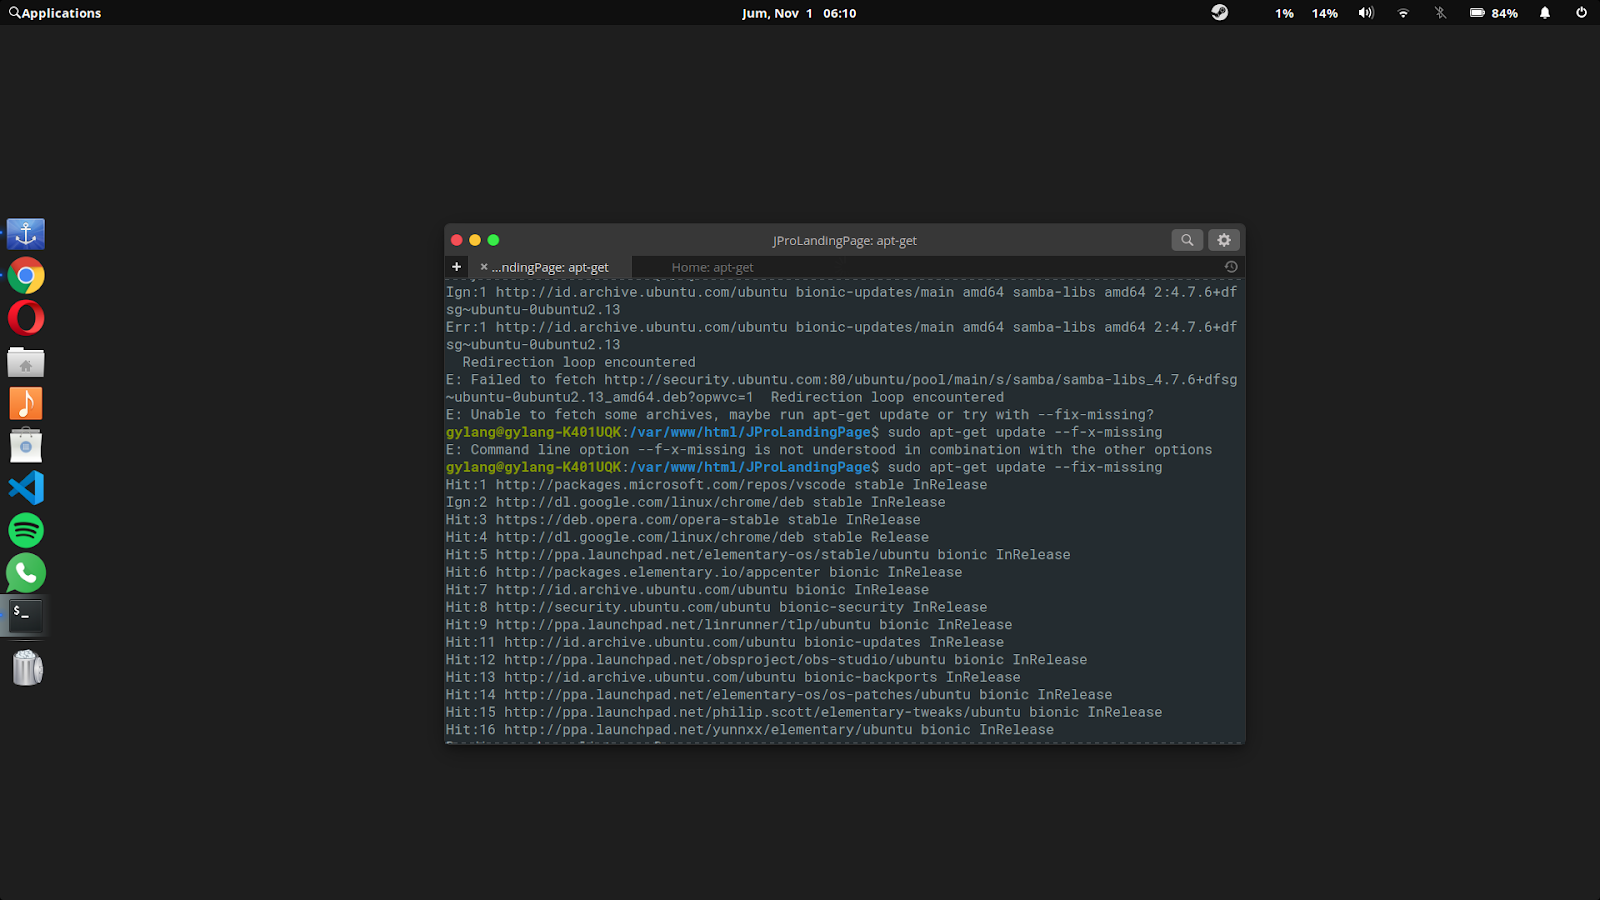Image resolution: width=1600 pixels, height=900 pixels.
Task: Select the Terminal icon in the dock
Action: point(26,615)
